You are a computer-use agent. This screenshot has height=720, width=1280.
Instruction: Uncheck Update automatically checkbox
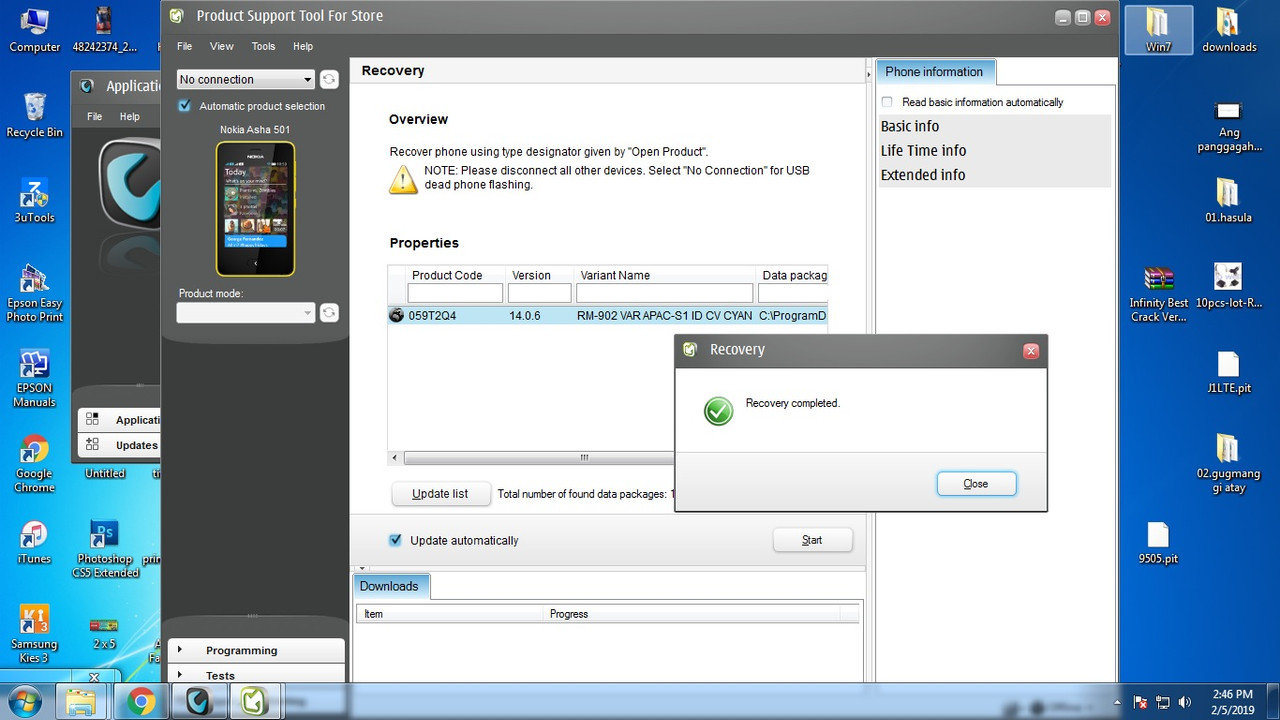click(395, 540)
